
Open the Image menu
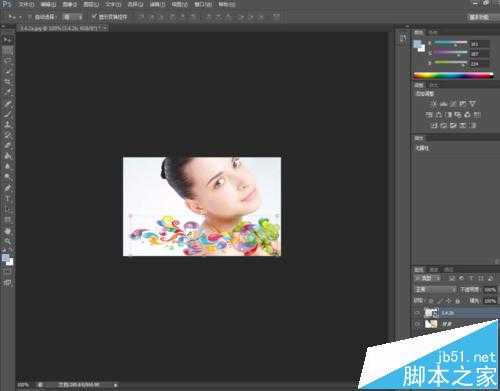[x=70, y=5]
